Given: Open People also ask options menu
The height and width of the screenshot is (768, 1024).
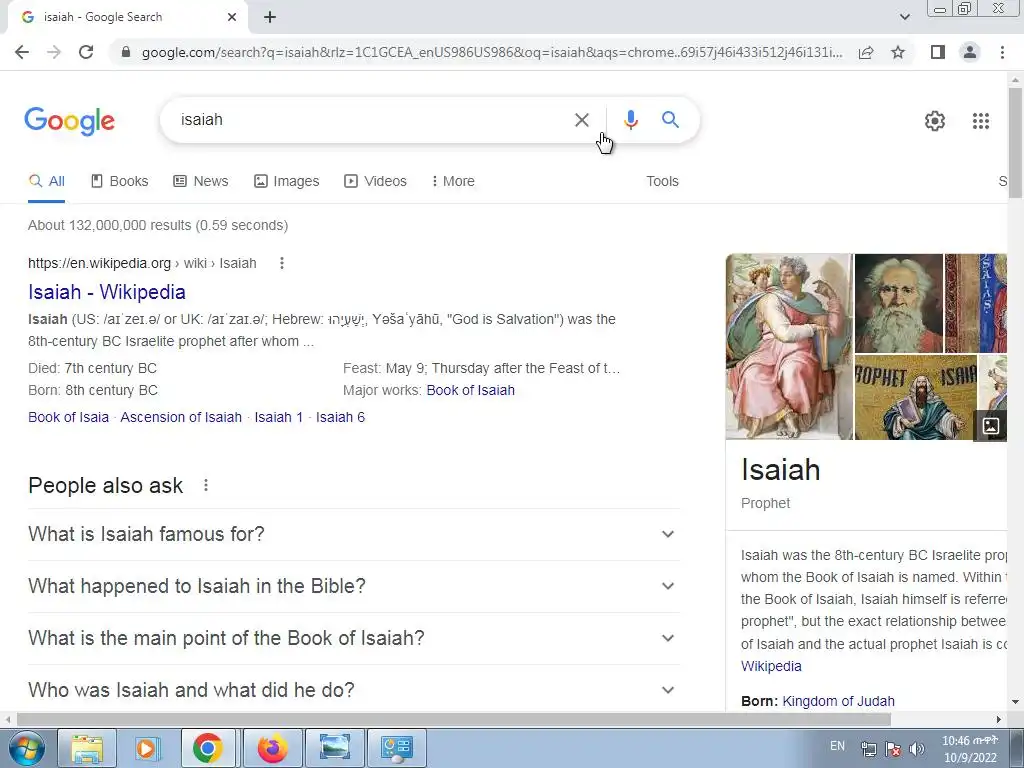Looking at the screenshot, I should tap(206, 485).
